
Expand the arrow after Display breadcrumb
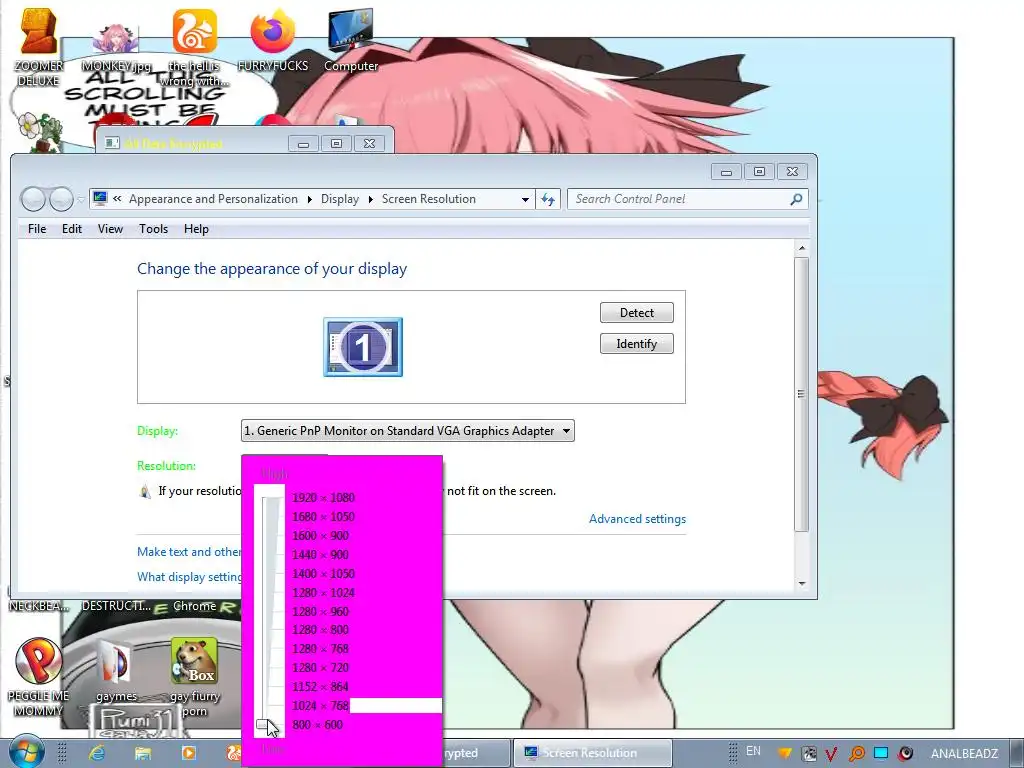coord(370,199)
